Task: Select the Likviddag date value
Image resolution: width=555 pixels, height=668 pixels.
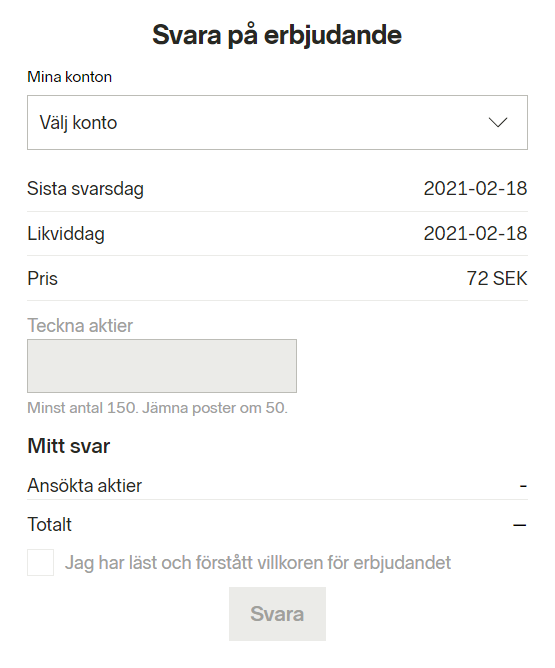Action: 475,233
